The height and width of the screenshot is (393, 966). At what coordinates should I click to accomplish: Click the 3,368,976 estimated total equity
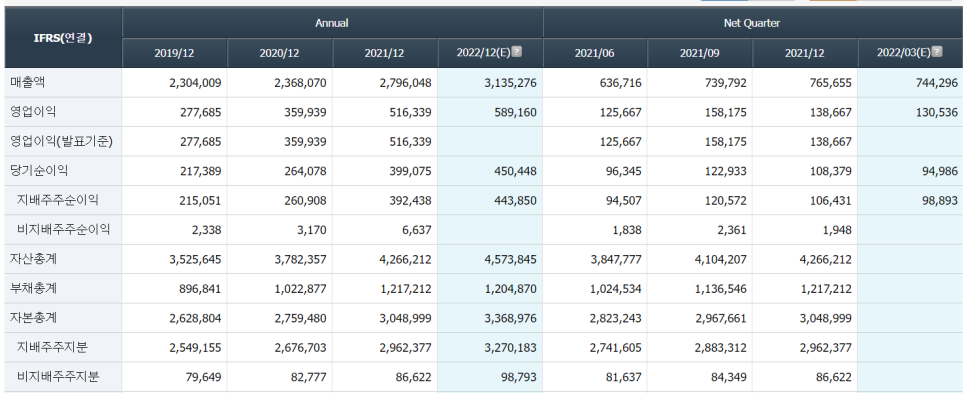coord(510,318)
